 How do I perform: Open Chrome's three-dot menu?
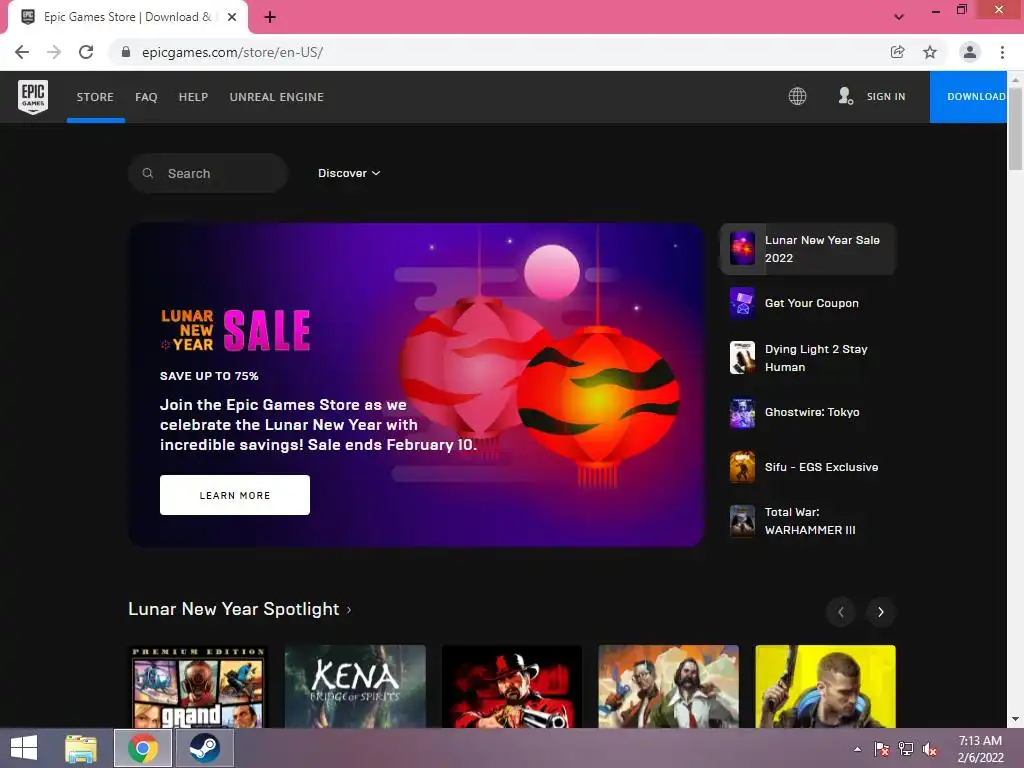tap(1002, 52)
